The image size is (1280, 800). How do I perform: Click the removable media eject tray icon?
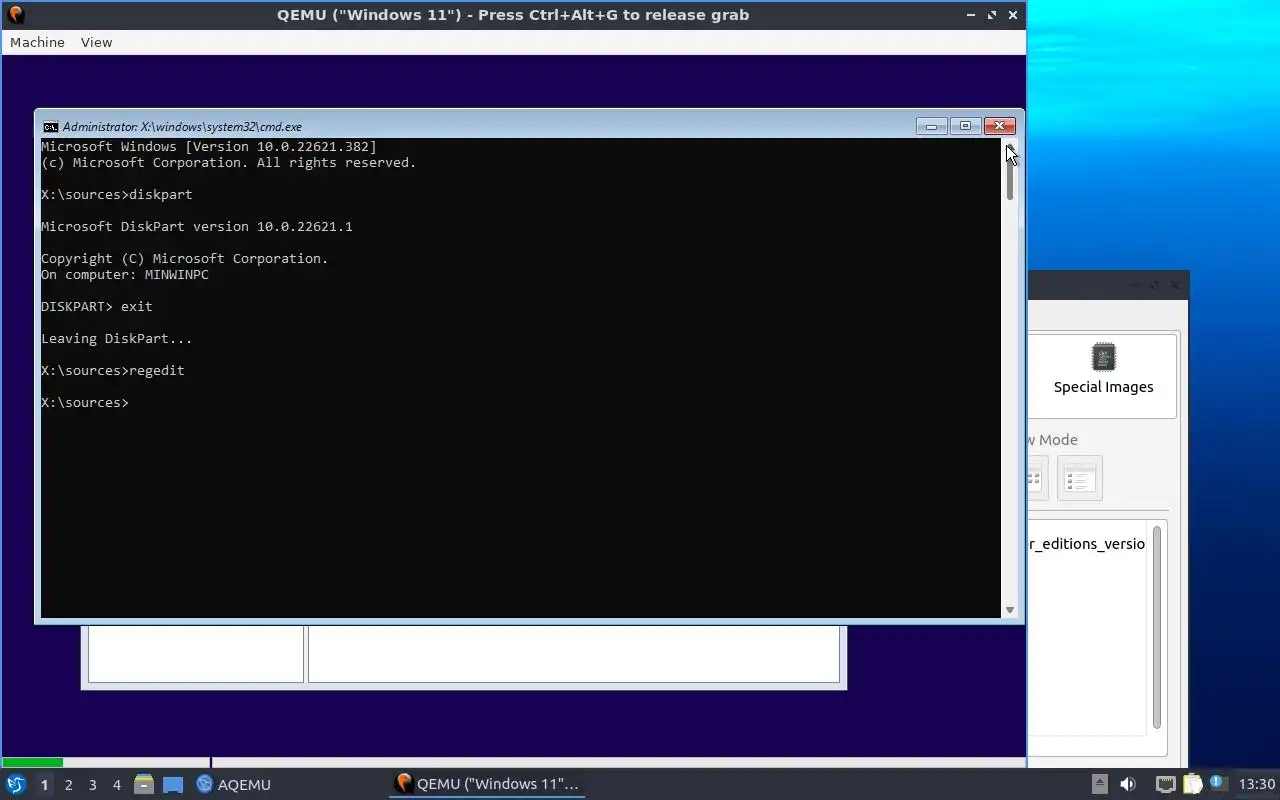pyautogui.click(x=1099, y=785)
